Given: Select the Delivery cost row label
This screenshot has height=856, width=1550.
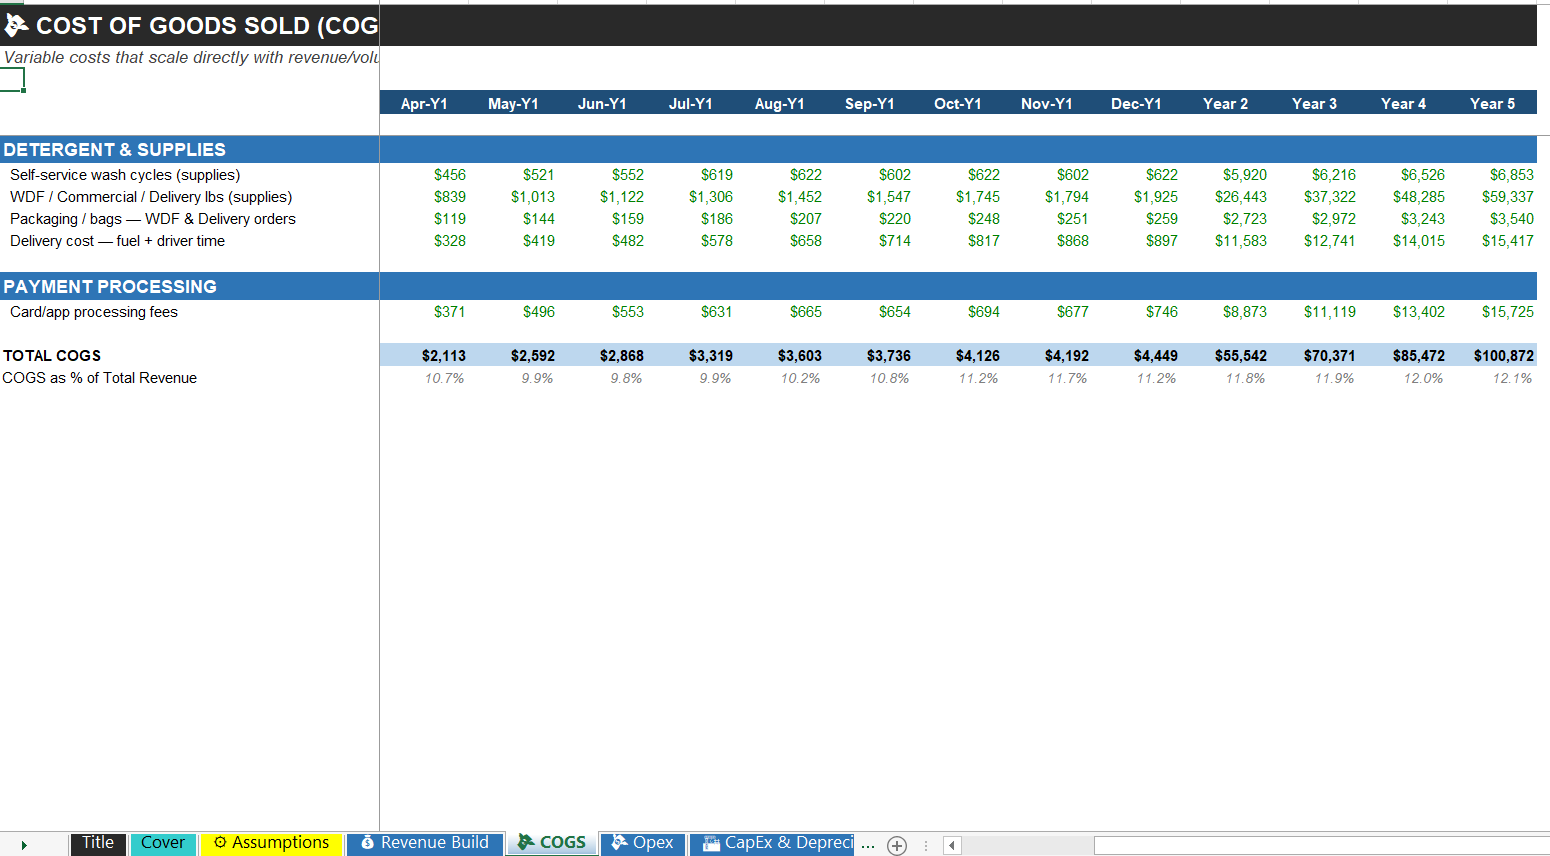Looking at the screenshot, I should pyautogui.click(x=117, y=241).
